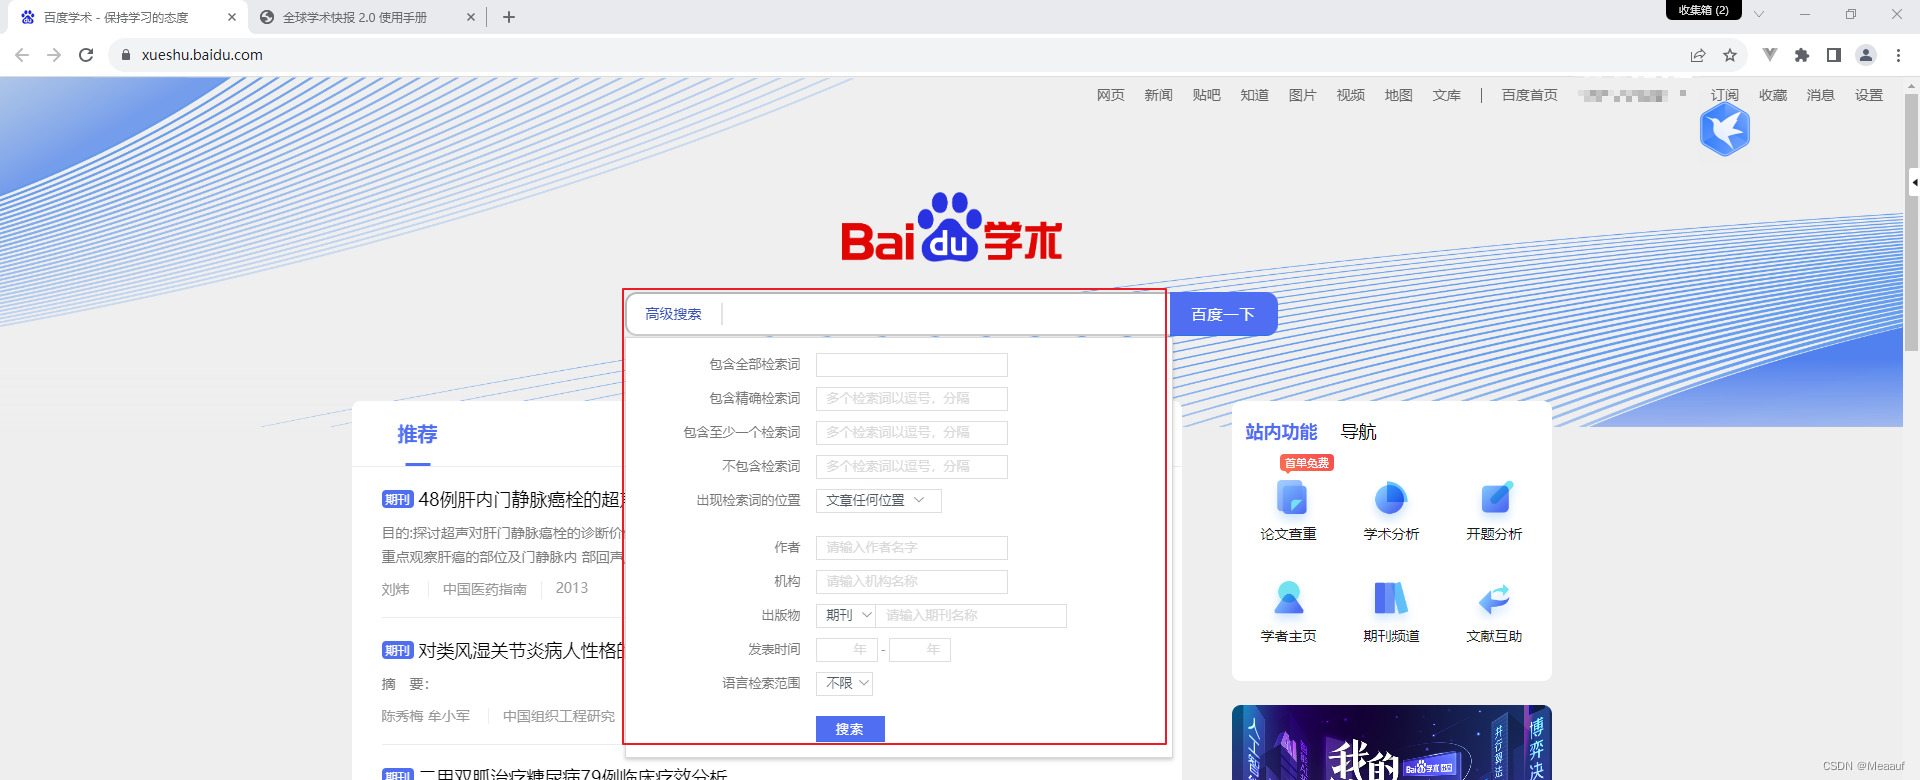Open the 期刊频道 journal icon
This screenshot has width=1920, height=780.
[1391, 598]
